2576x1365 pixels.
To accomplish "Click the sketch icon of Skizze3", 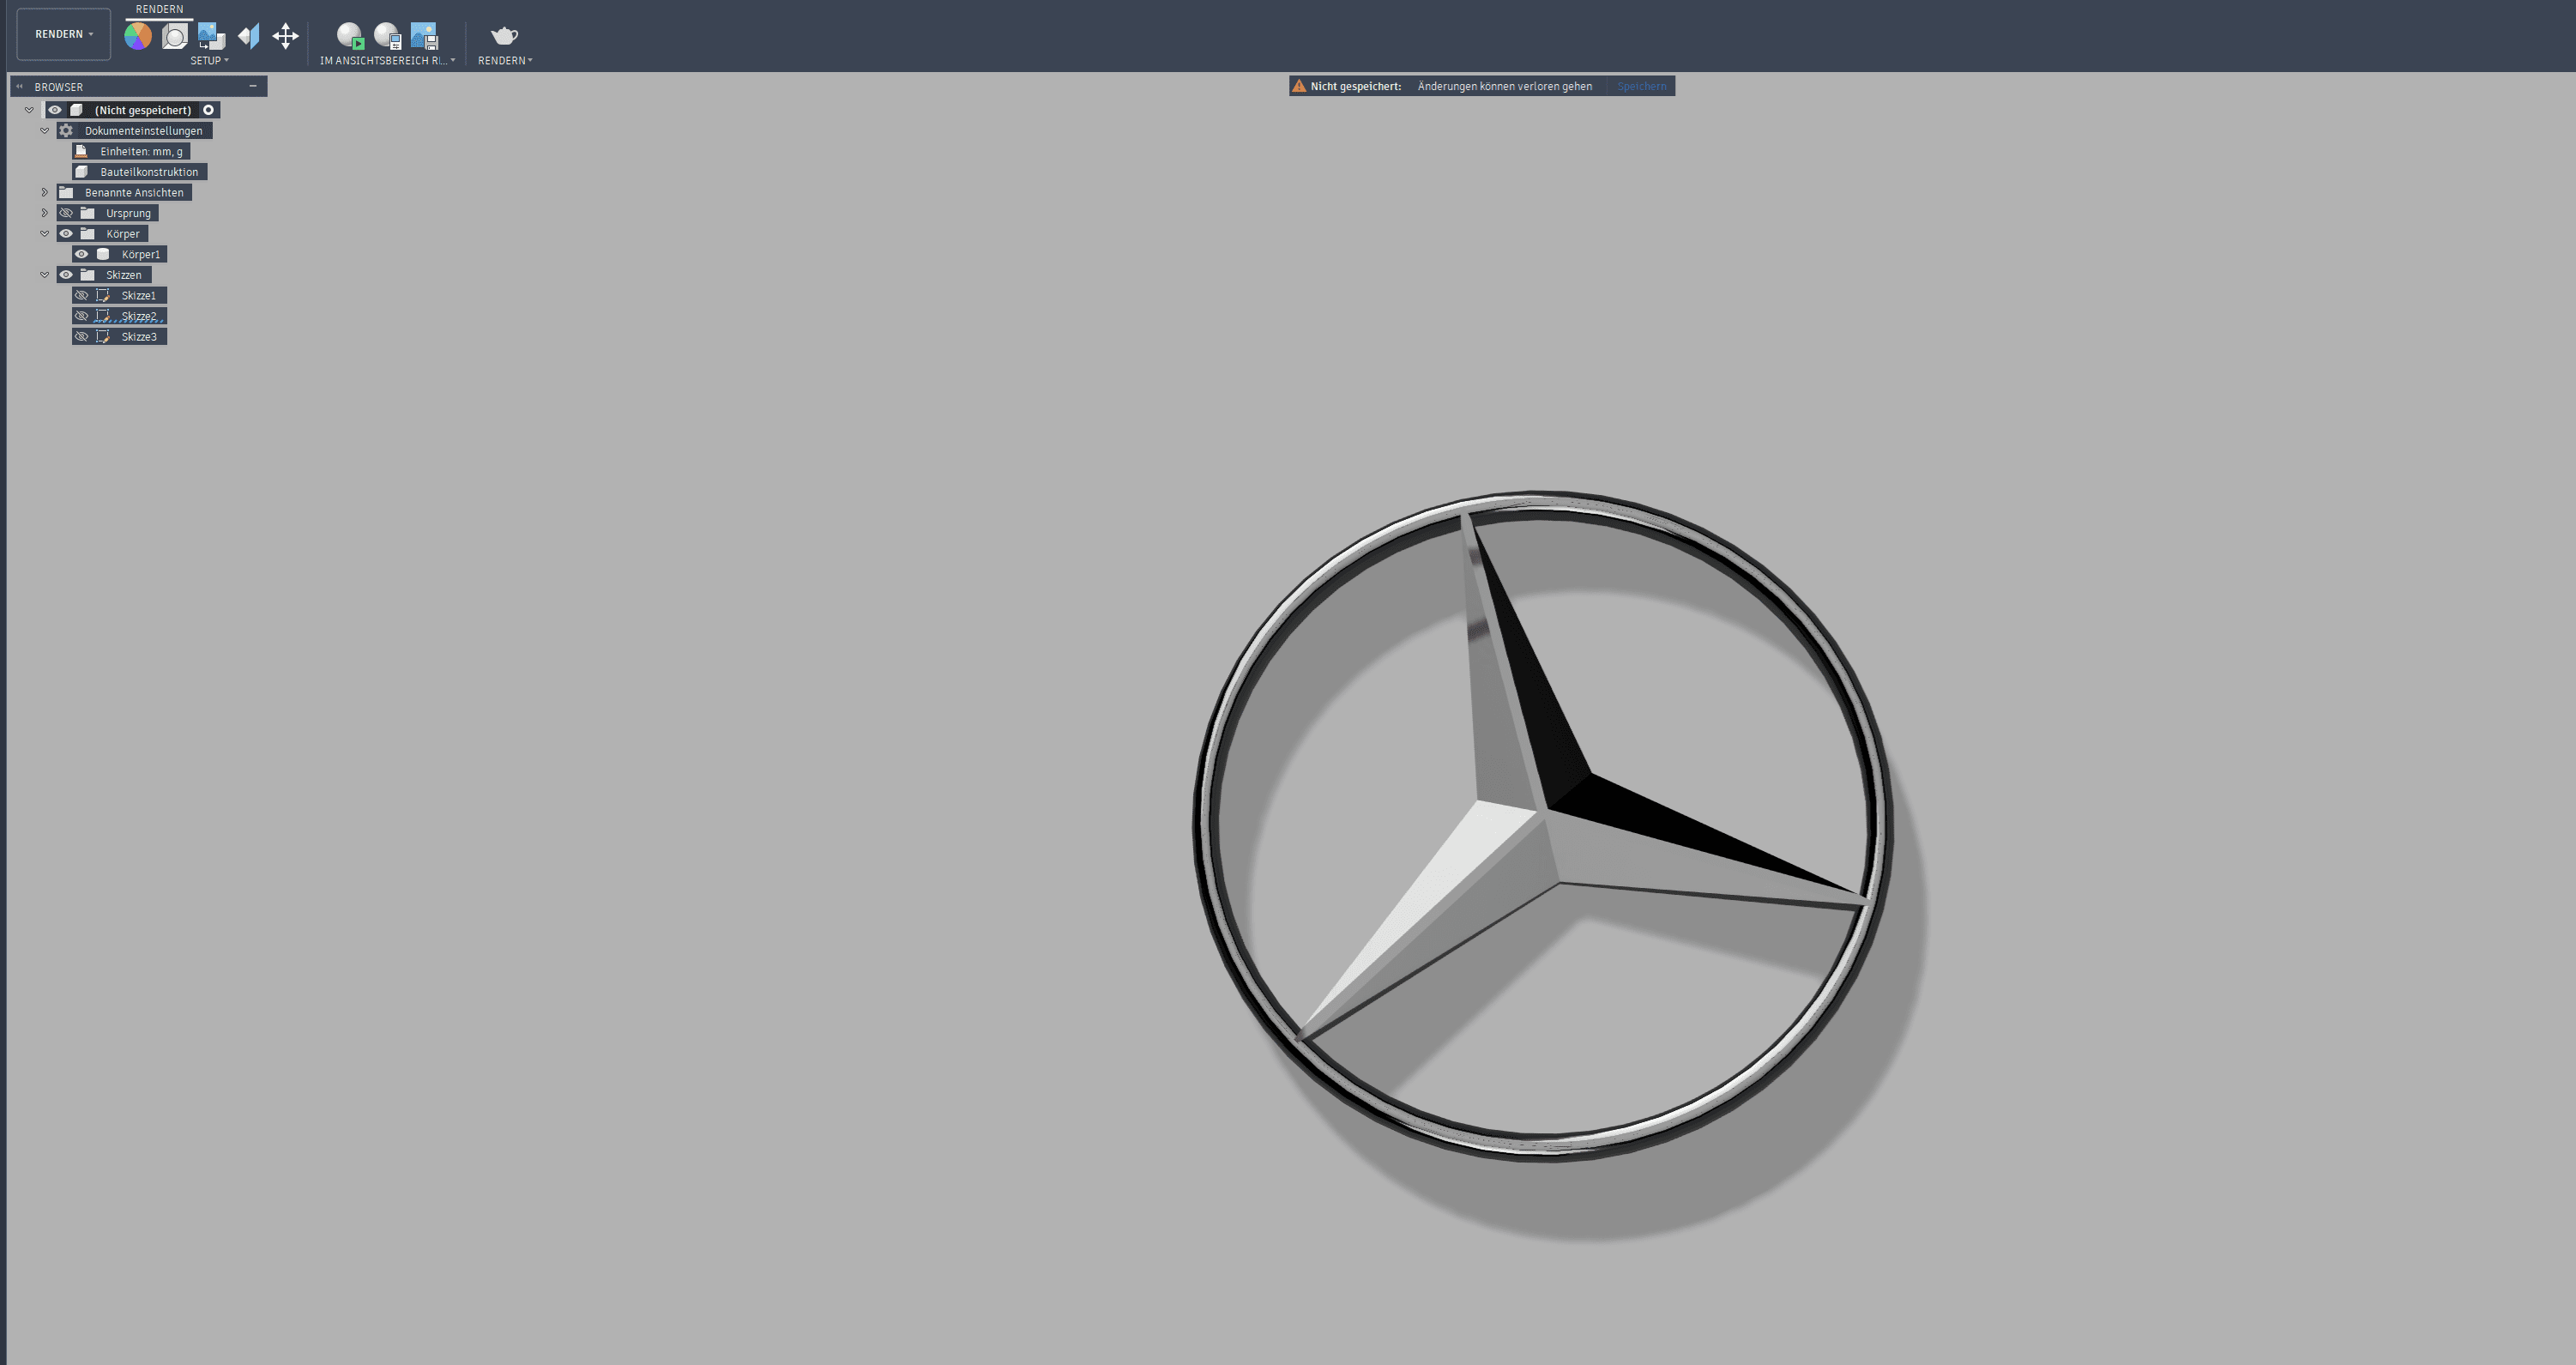I will 103,337.
